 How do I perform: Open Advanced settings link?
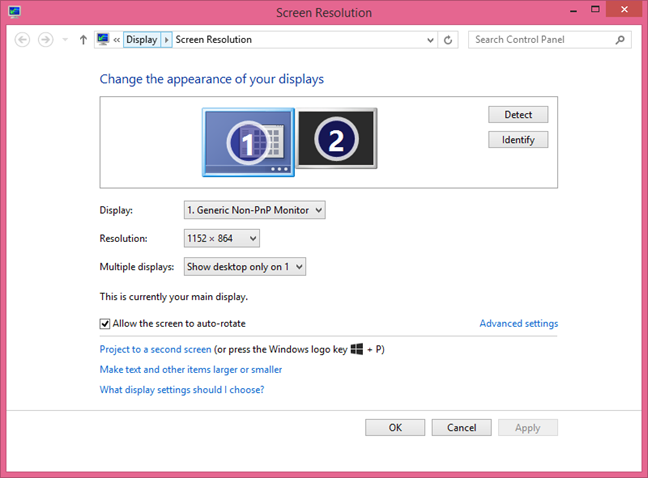(519, 323)
